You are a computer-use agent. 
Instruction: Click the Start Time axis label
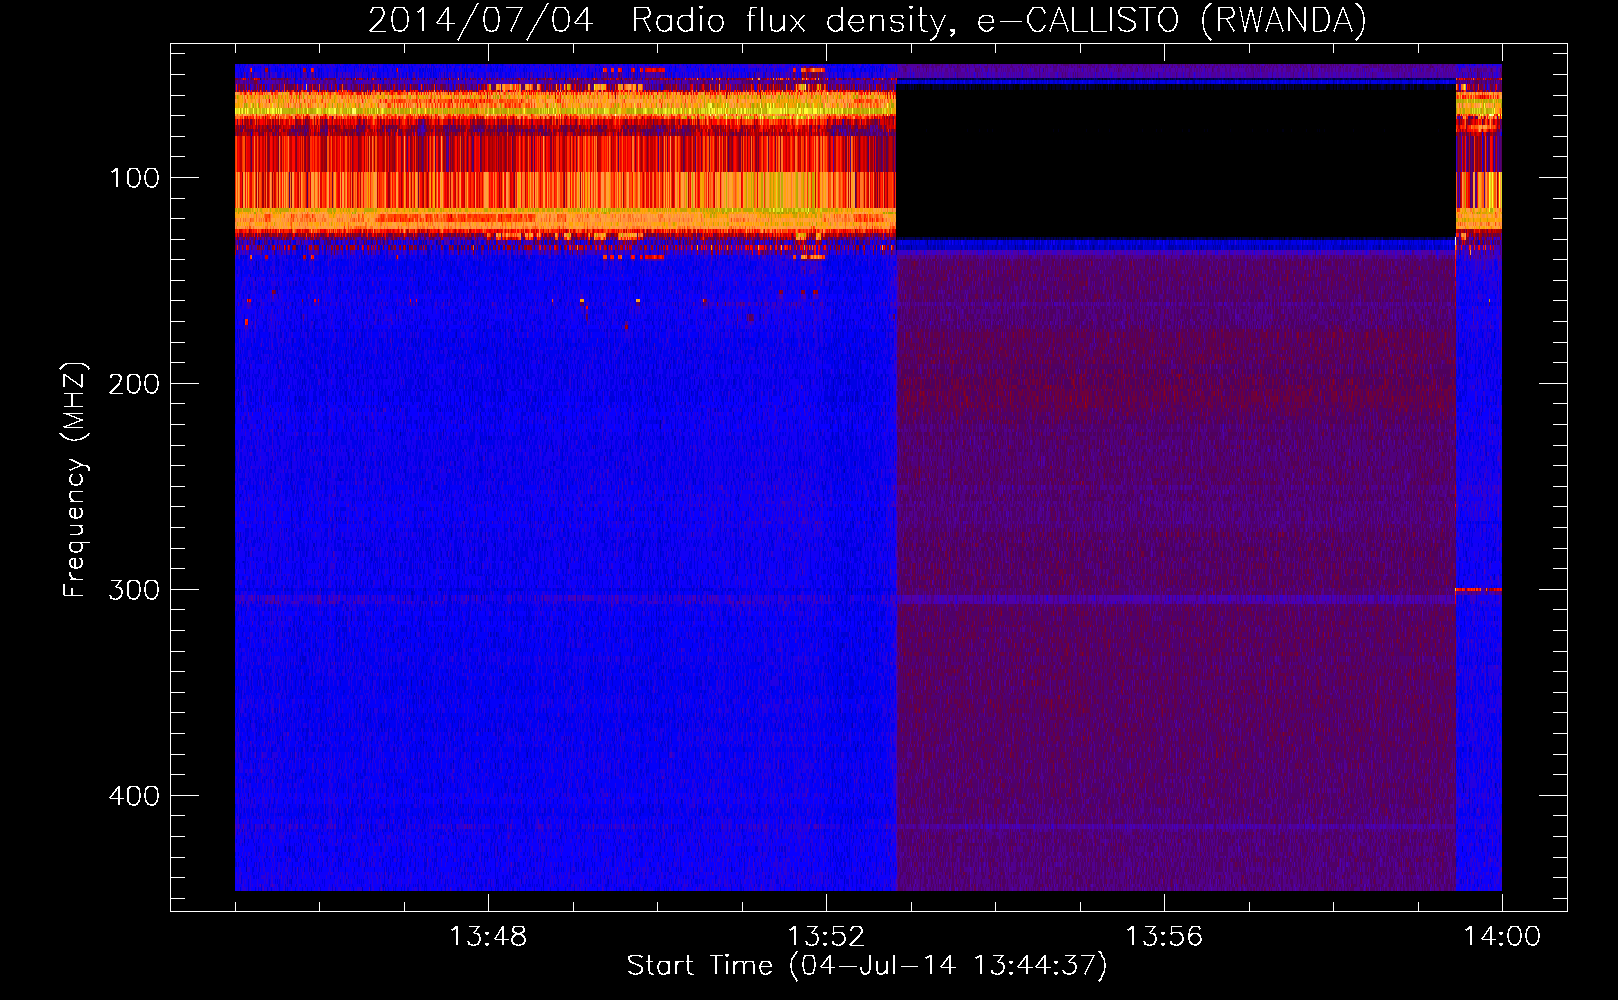[867, 966]
